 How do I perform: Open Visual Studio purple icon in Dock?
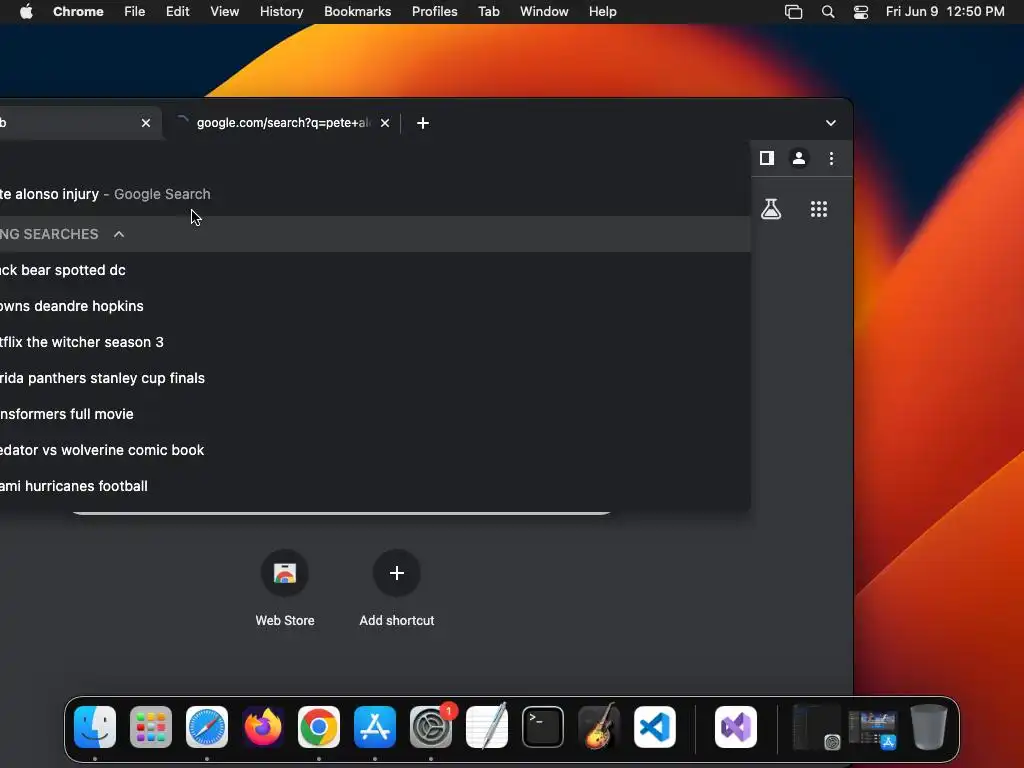tap(736, 727)
